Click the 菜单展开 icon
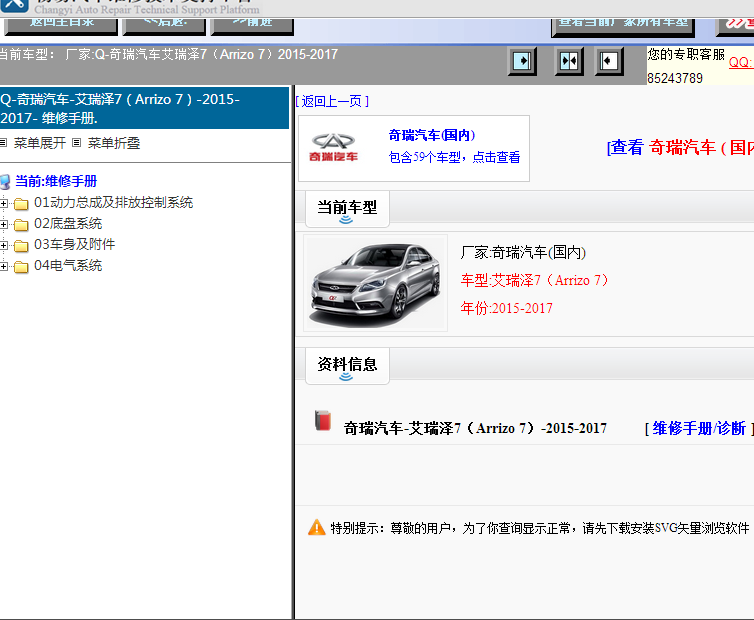The image size is (754, 620). pos(3,142)
